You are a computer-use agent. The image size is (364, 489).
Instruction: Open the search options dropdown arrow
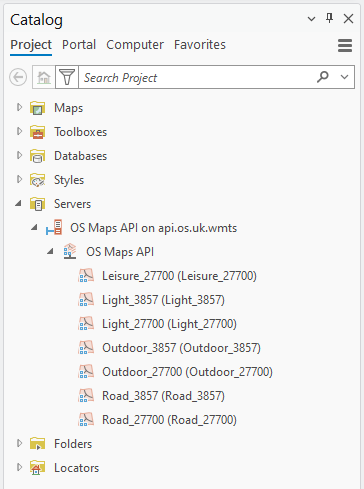pyautogui.click(x=344, y=77)
